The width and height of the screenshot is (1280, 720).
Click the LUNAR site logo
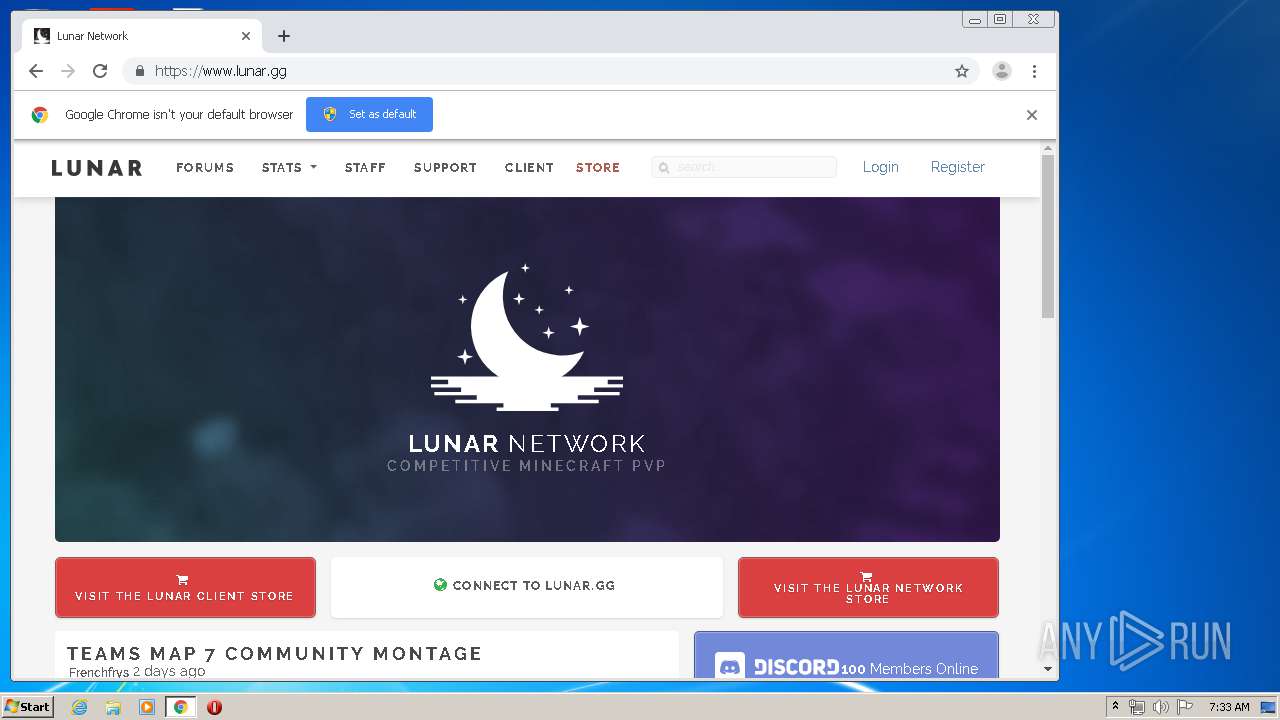coord(97,168)
